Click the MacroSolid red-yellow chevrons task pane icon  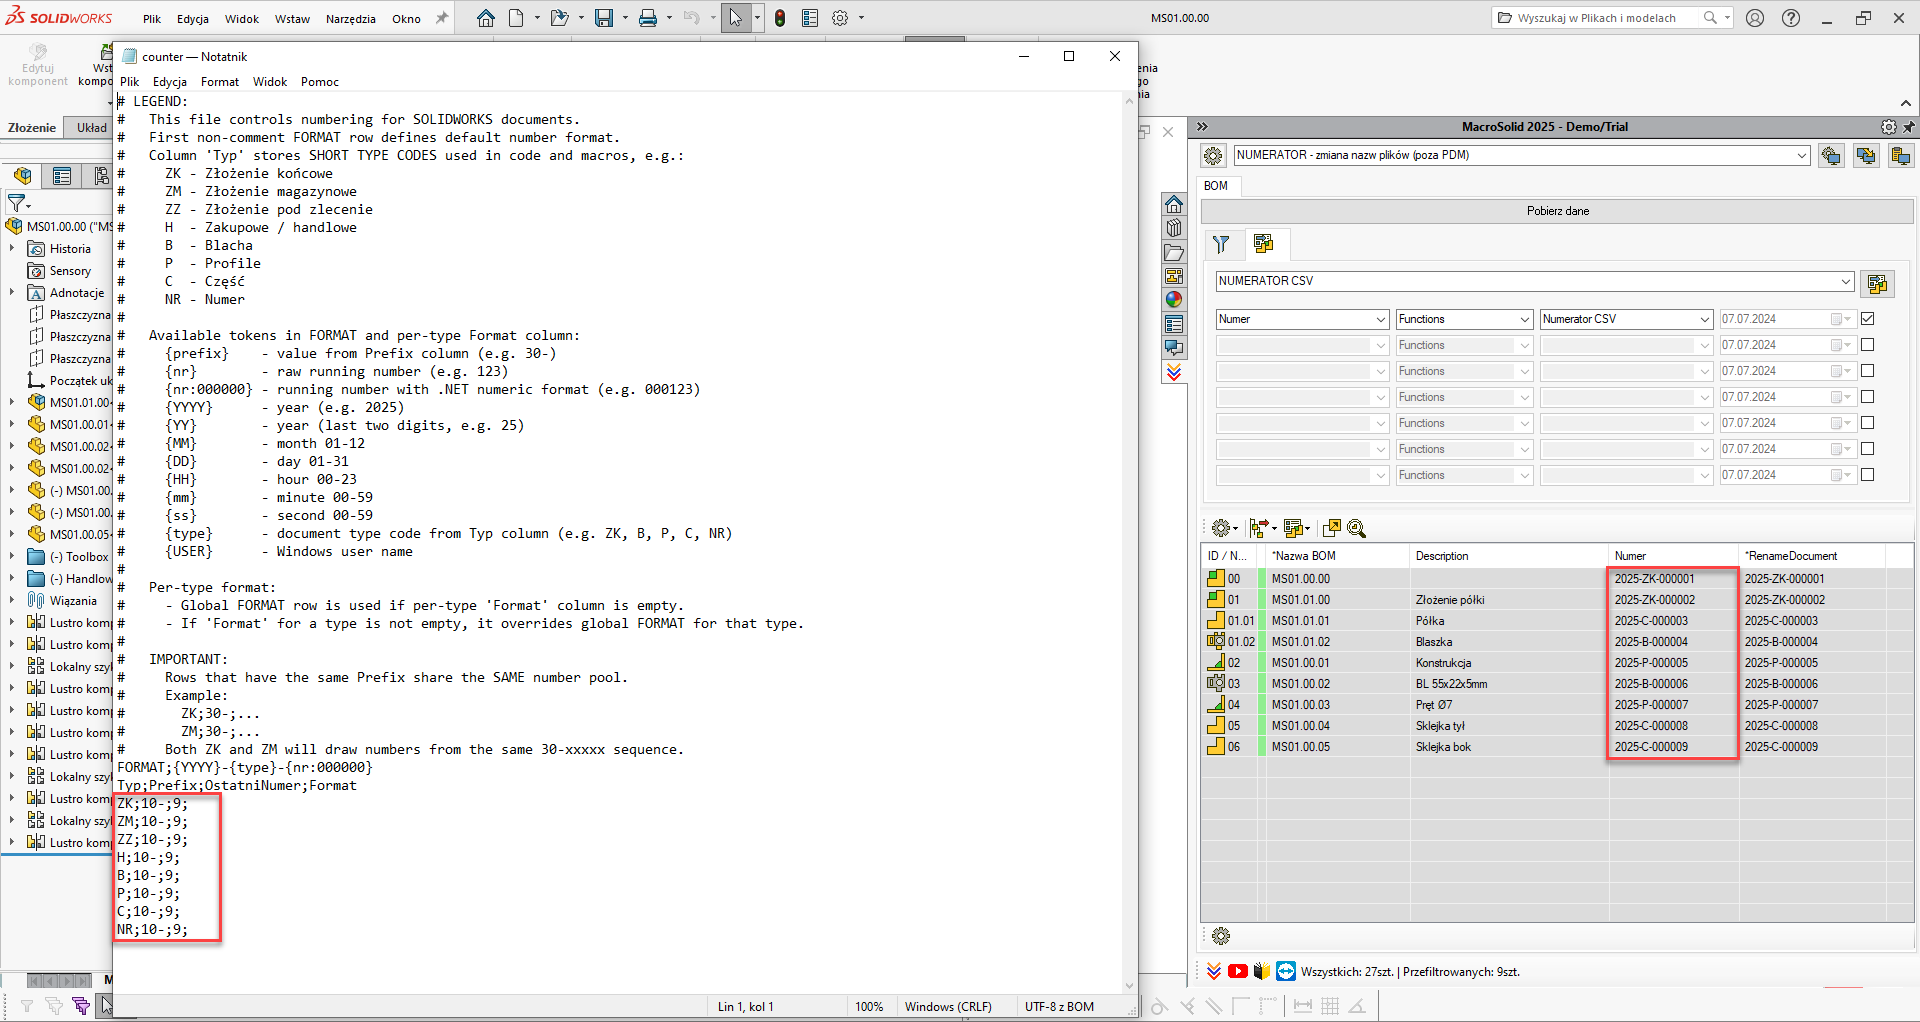(x=1174, y=373)
